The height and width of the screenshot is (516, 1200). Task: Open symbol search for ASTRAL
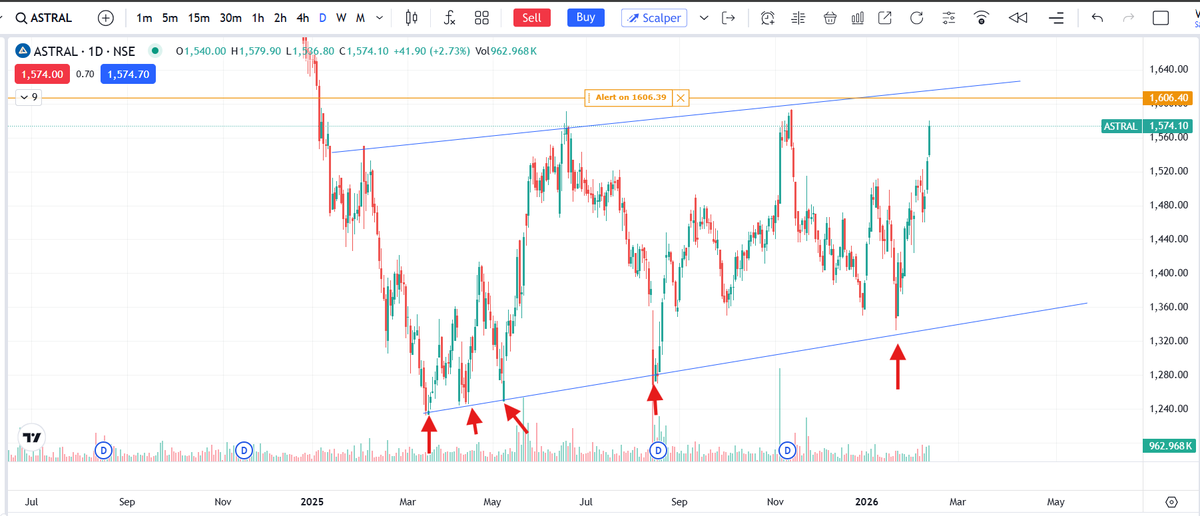click(x=45, y=18)
